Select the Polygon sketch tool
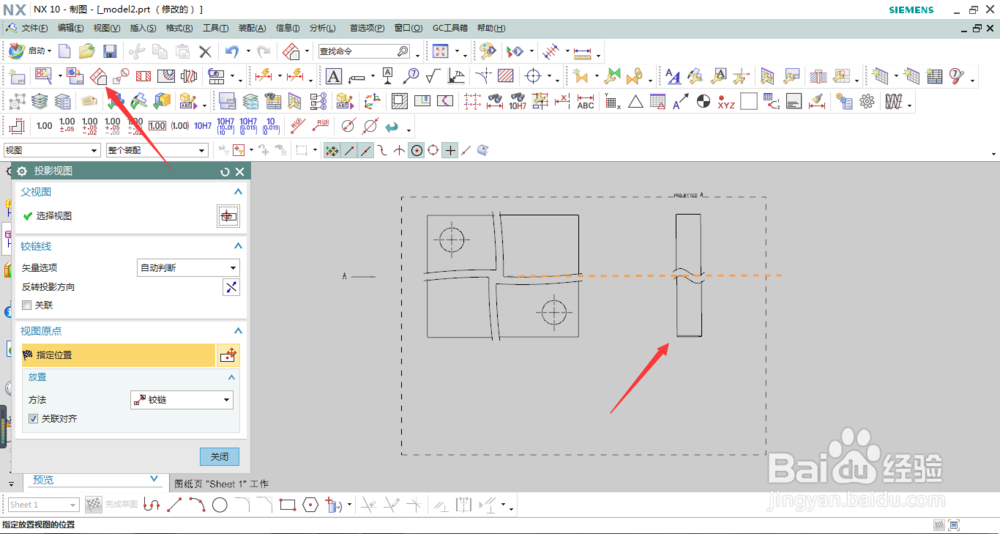 click(x=310, y=505)
